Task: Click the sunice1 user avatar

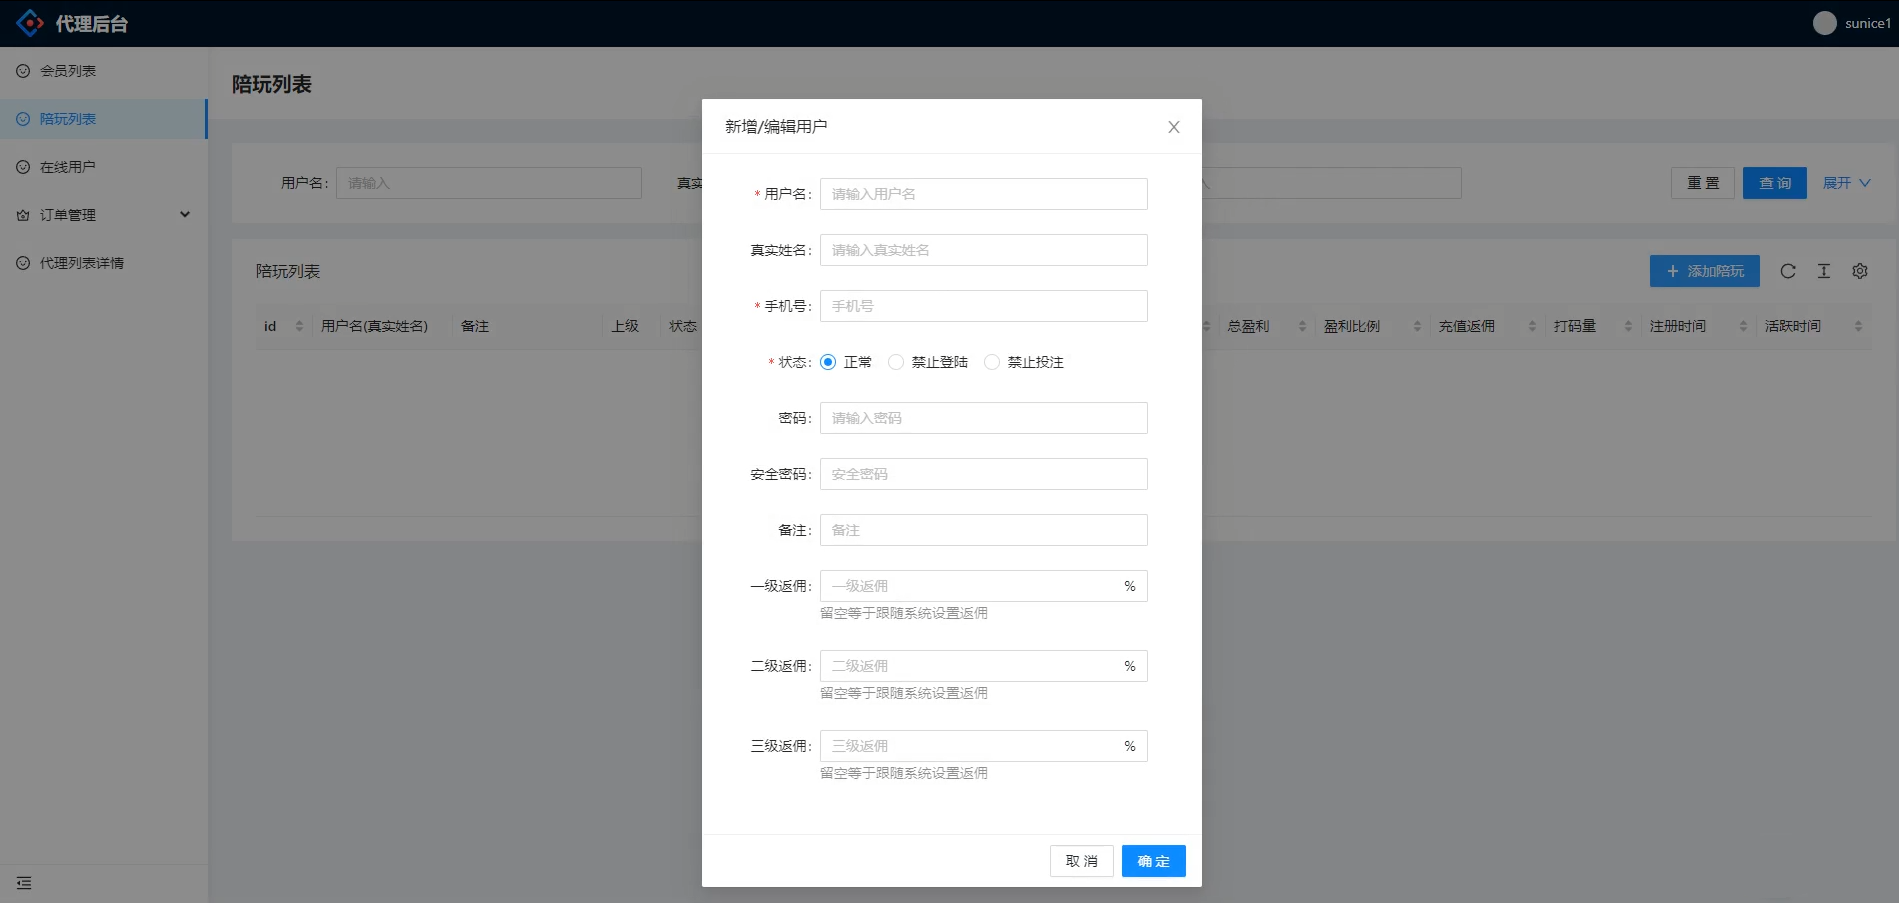Action: [x=1824, y=23]
